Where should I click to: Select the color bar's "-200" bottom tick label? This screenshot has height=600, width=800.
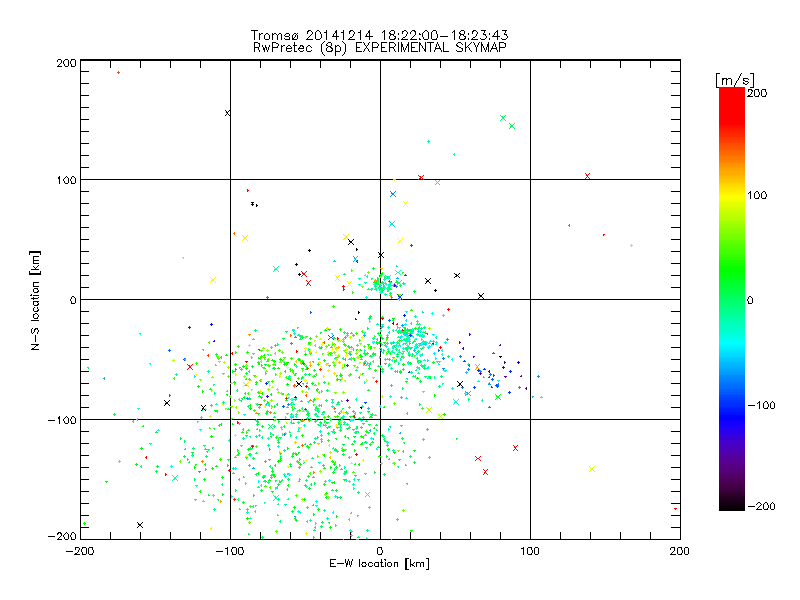[x=762, y=507]
